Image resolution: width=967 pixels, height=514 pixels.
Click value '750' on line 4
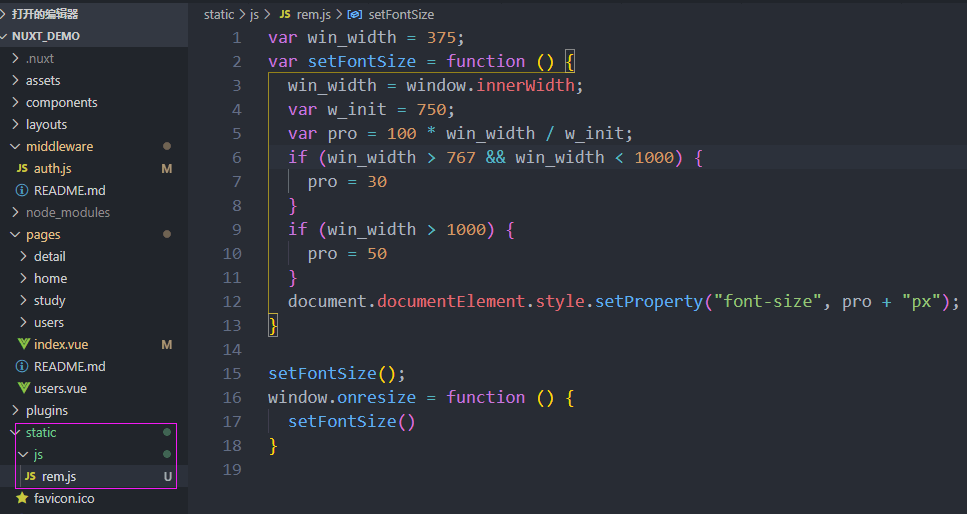coord(431,109)
